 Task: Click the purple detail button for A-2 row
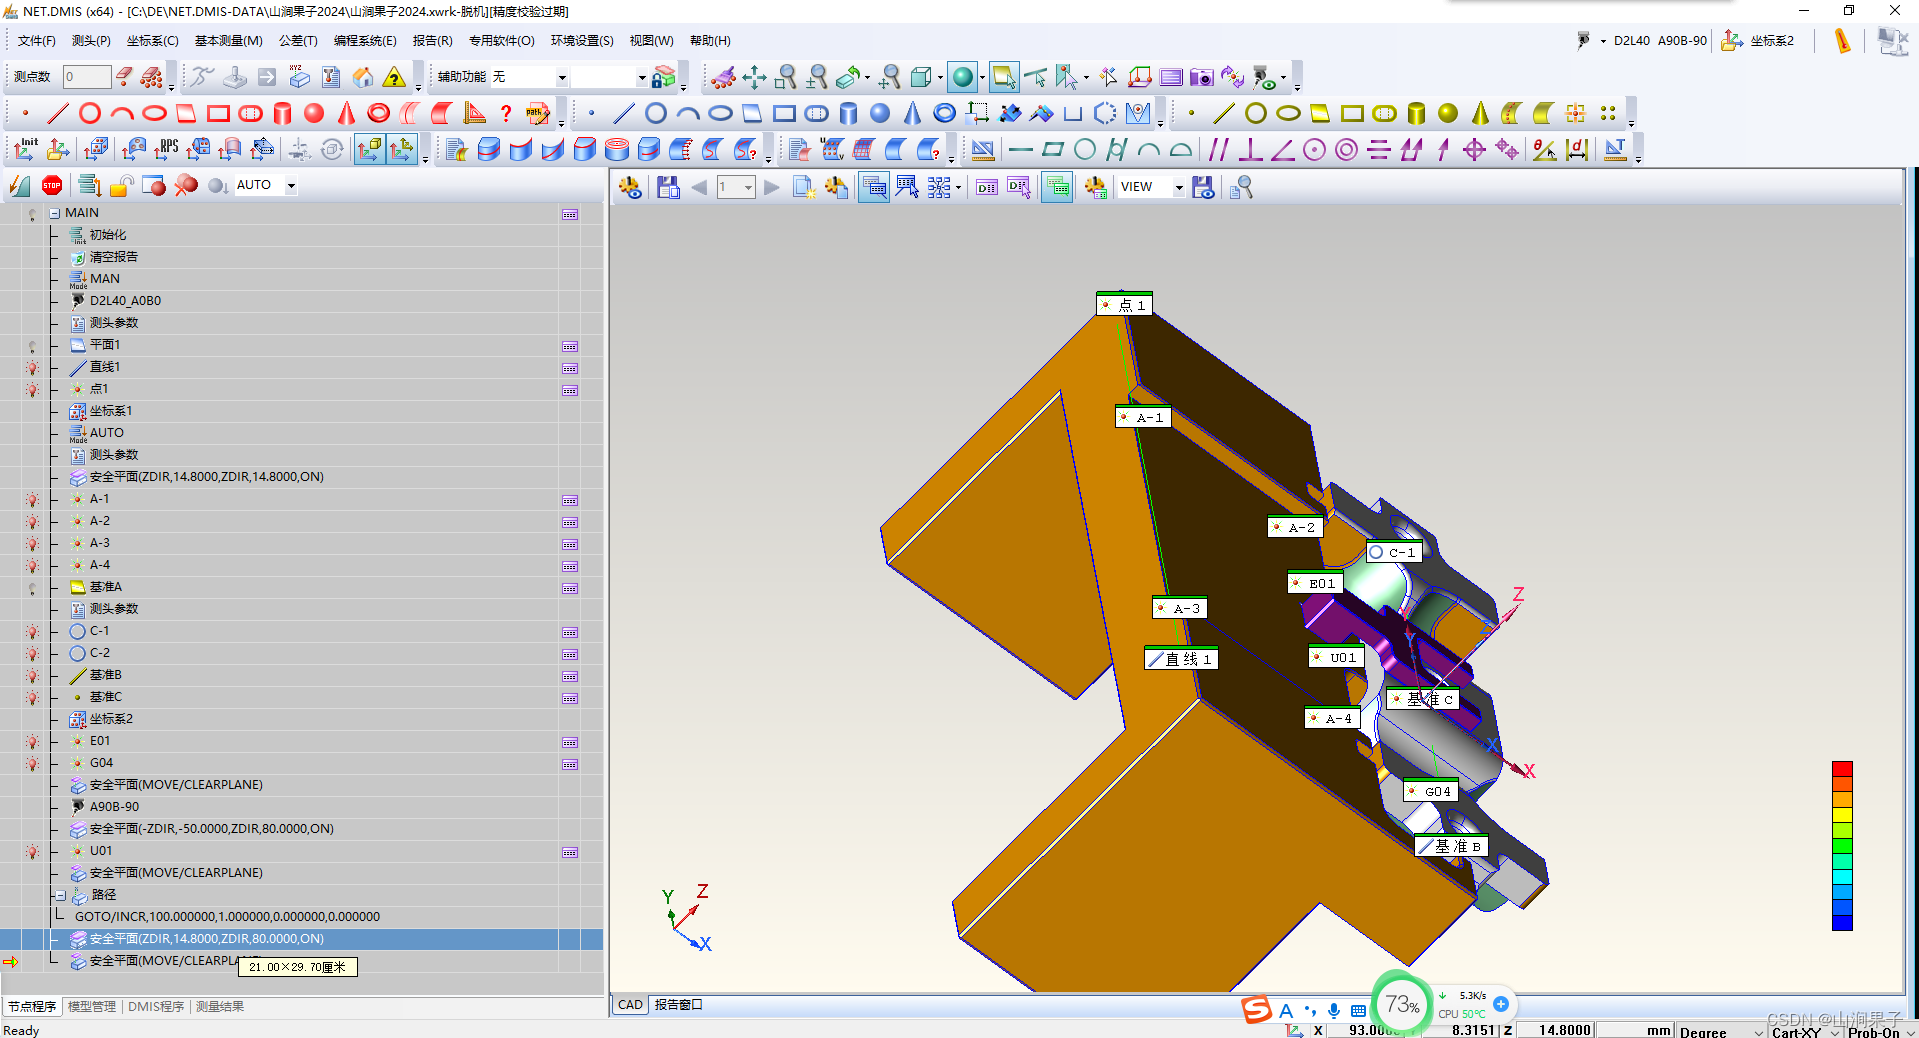tap(570, 522)
